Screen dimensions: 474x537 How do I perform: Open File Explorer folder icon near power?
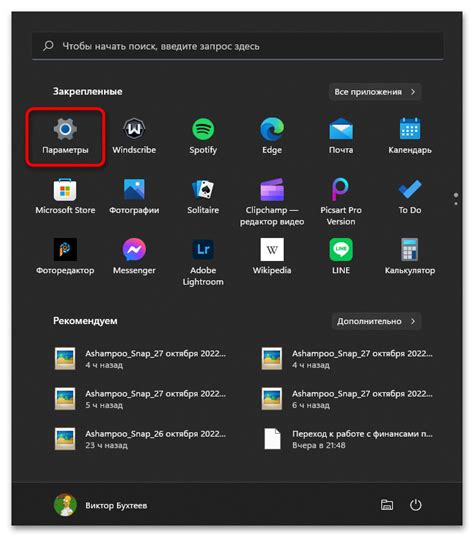pyautogui.click(x=387, y=505)
